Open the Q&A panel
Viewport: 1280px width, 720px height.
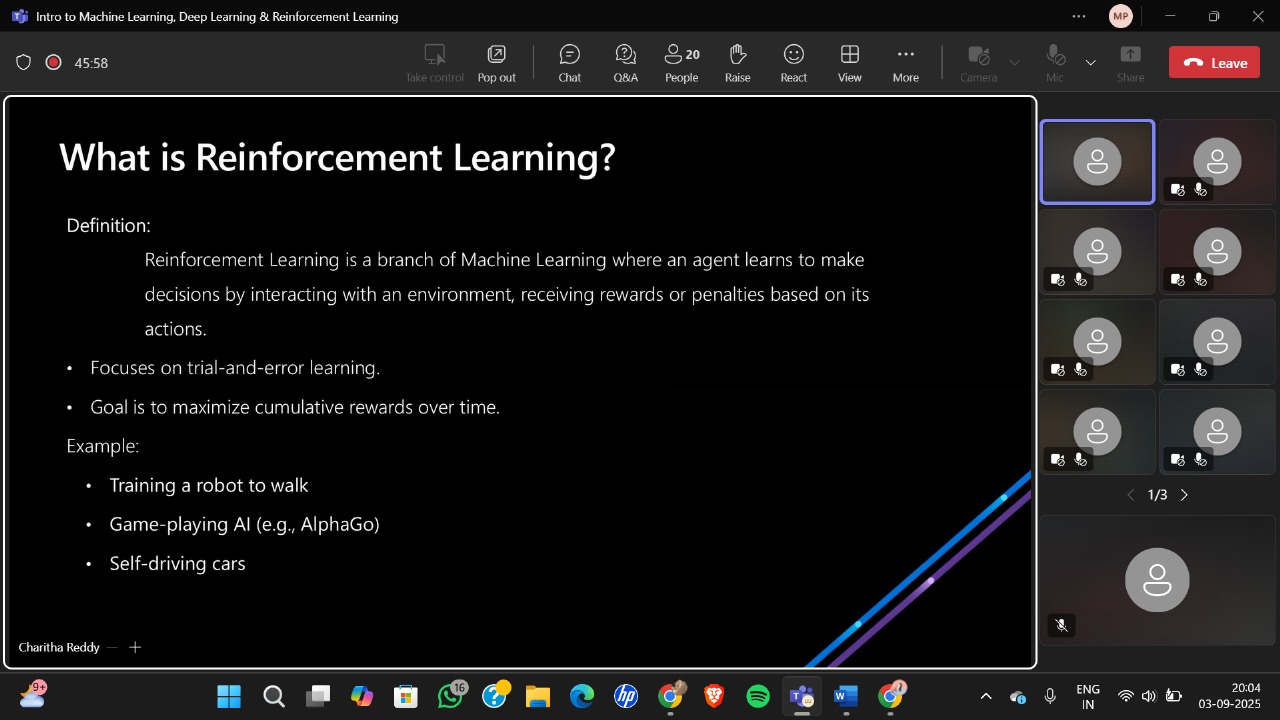pyautogui.click(x=625, y=62)
